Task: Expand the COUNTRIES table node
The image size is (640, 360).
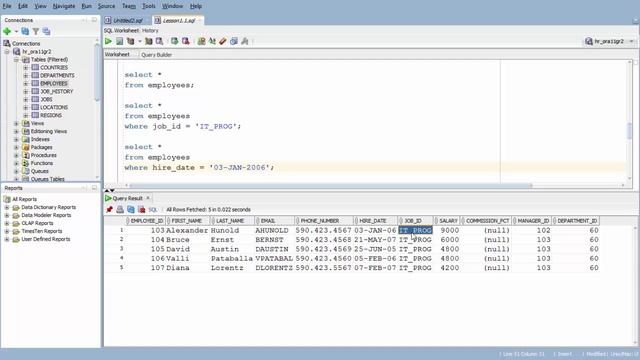Action: [x=25, y=68]
